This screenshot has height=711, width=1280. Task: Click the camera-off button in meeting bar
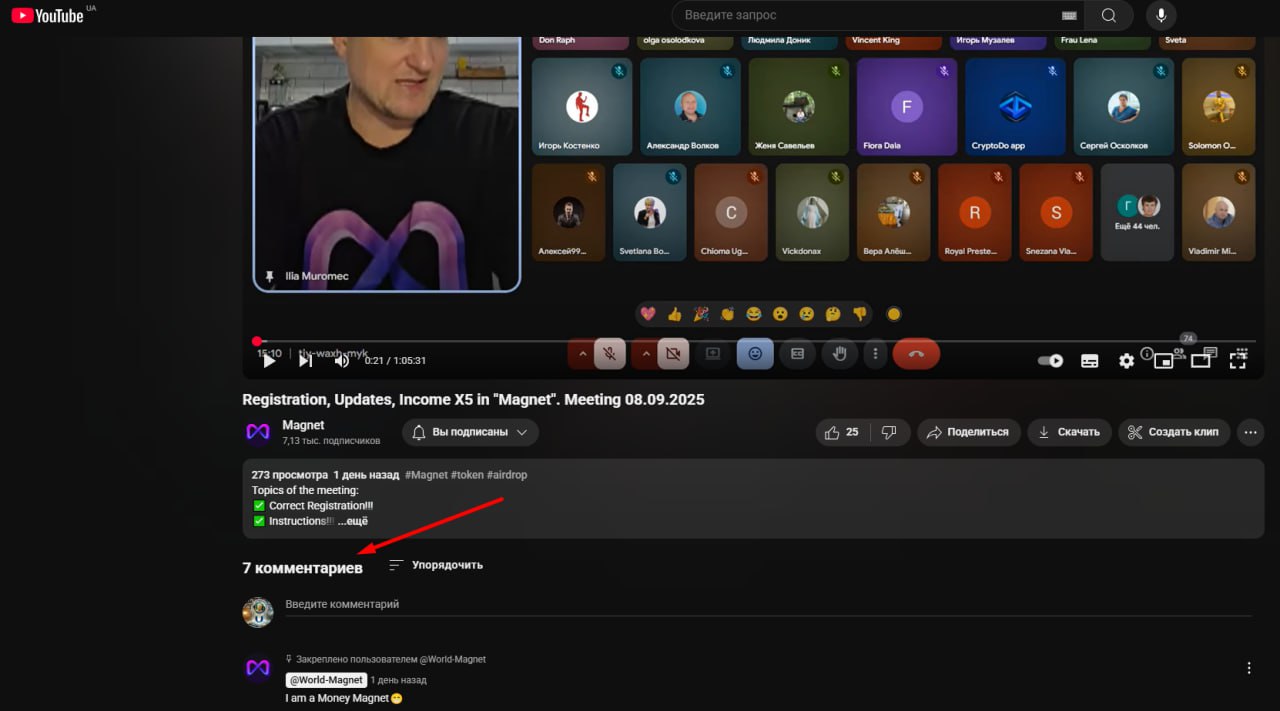672,353
